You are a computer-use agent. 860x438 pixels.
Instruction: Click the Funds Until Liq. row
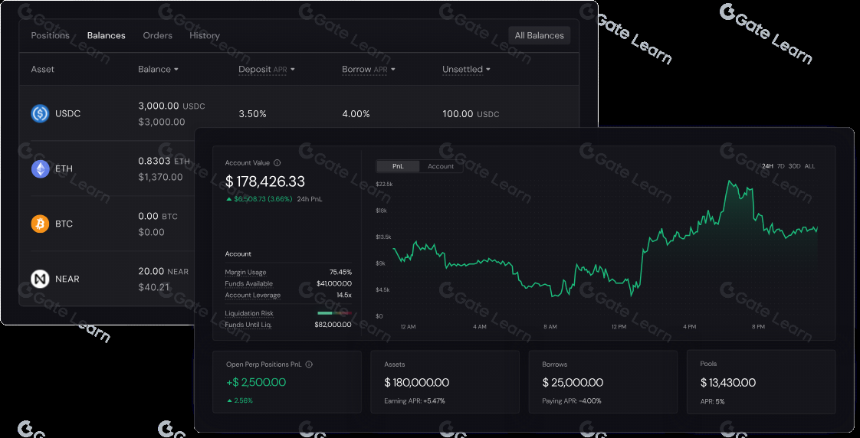click(x=288, y=325)
